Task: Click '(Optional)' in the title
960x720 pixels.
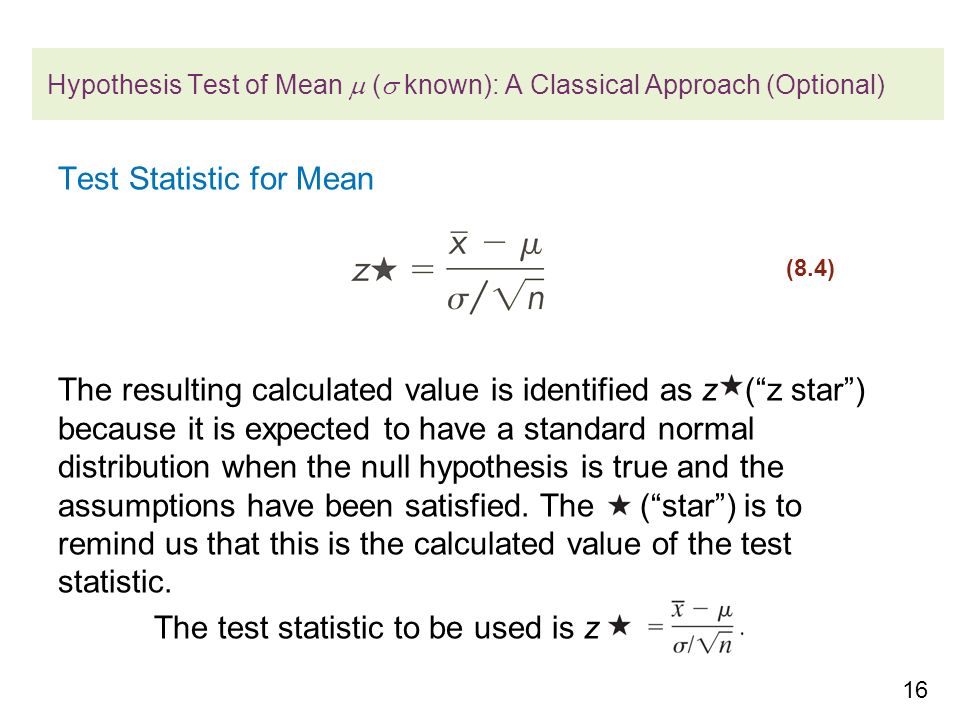Action: click(x=825, y=84)
